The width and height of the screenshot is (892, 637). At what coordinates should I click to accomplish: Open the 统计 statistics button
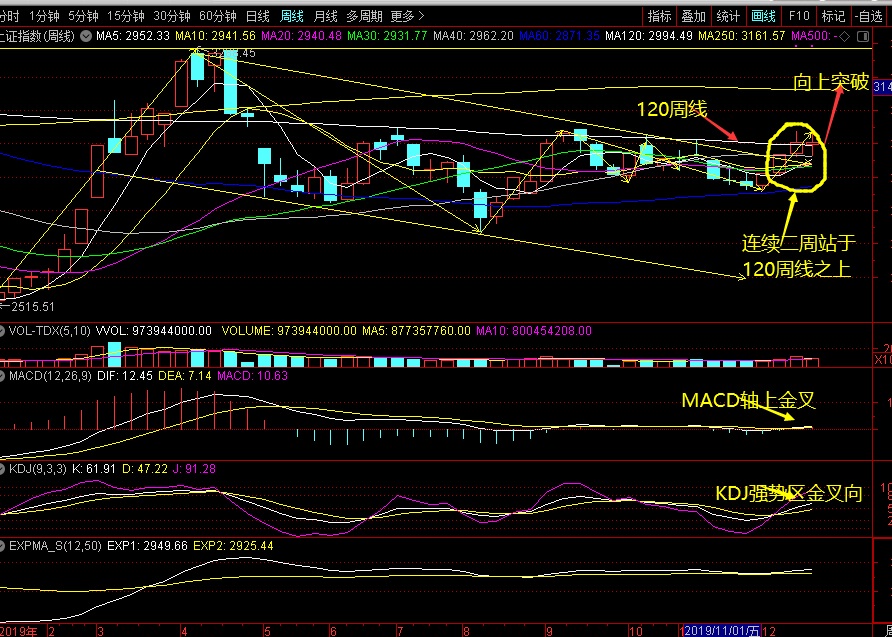729,16
